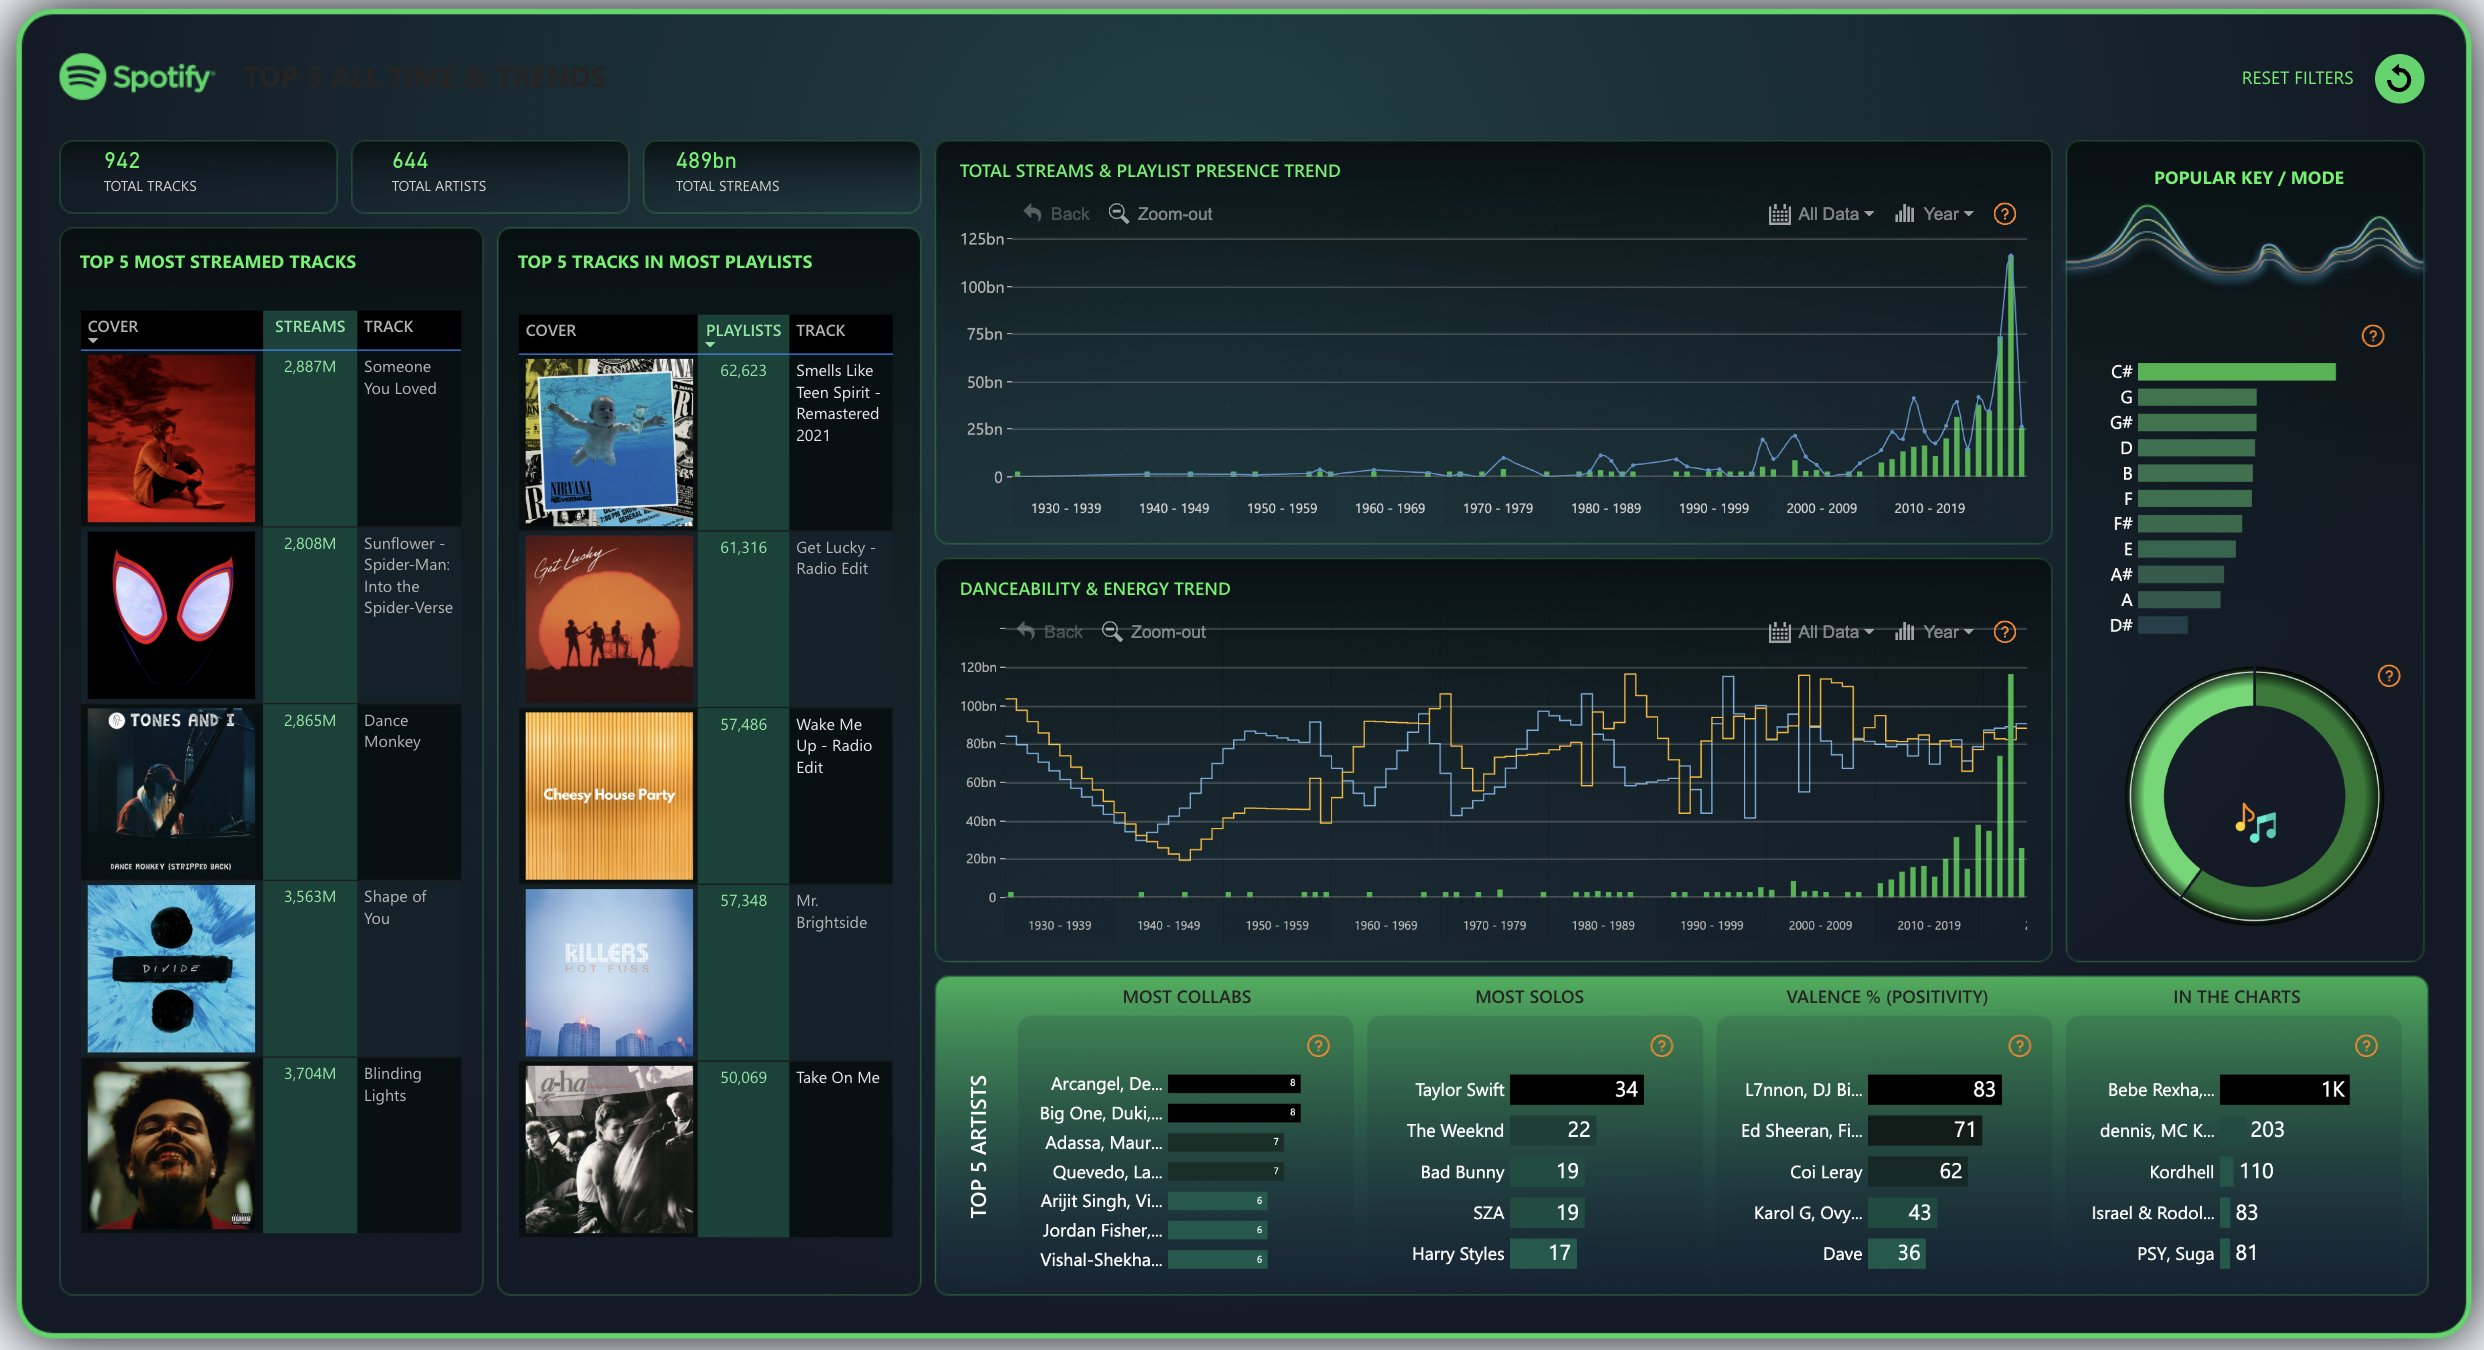This screenshot has height=1350, width=2484.
Task: Open Year dropdown in danceability chart
Action: point(1934,632)
